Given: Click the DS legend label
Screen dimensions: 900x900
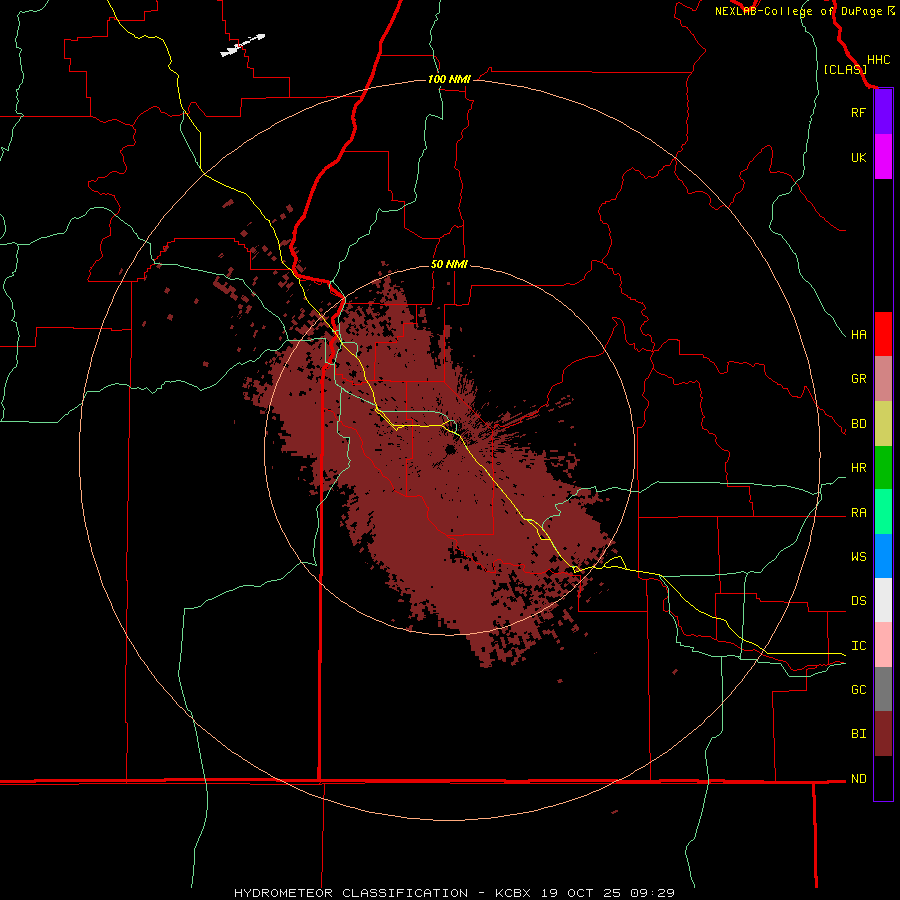Looking at the screenshot, I should tap(858, 601).
